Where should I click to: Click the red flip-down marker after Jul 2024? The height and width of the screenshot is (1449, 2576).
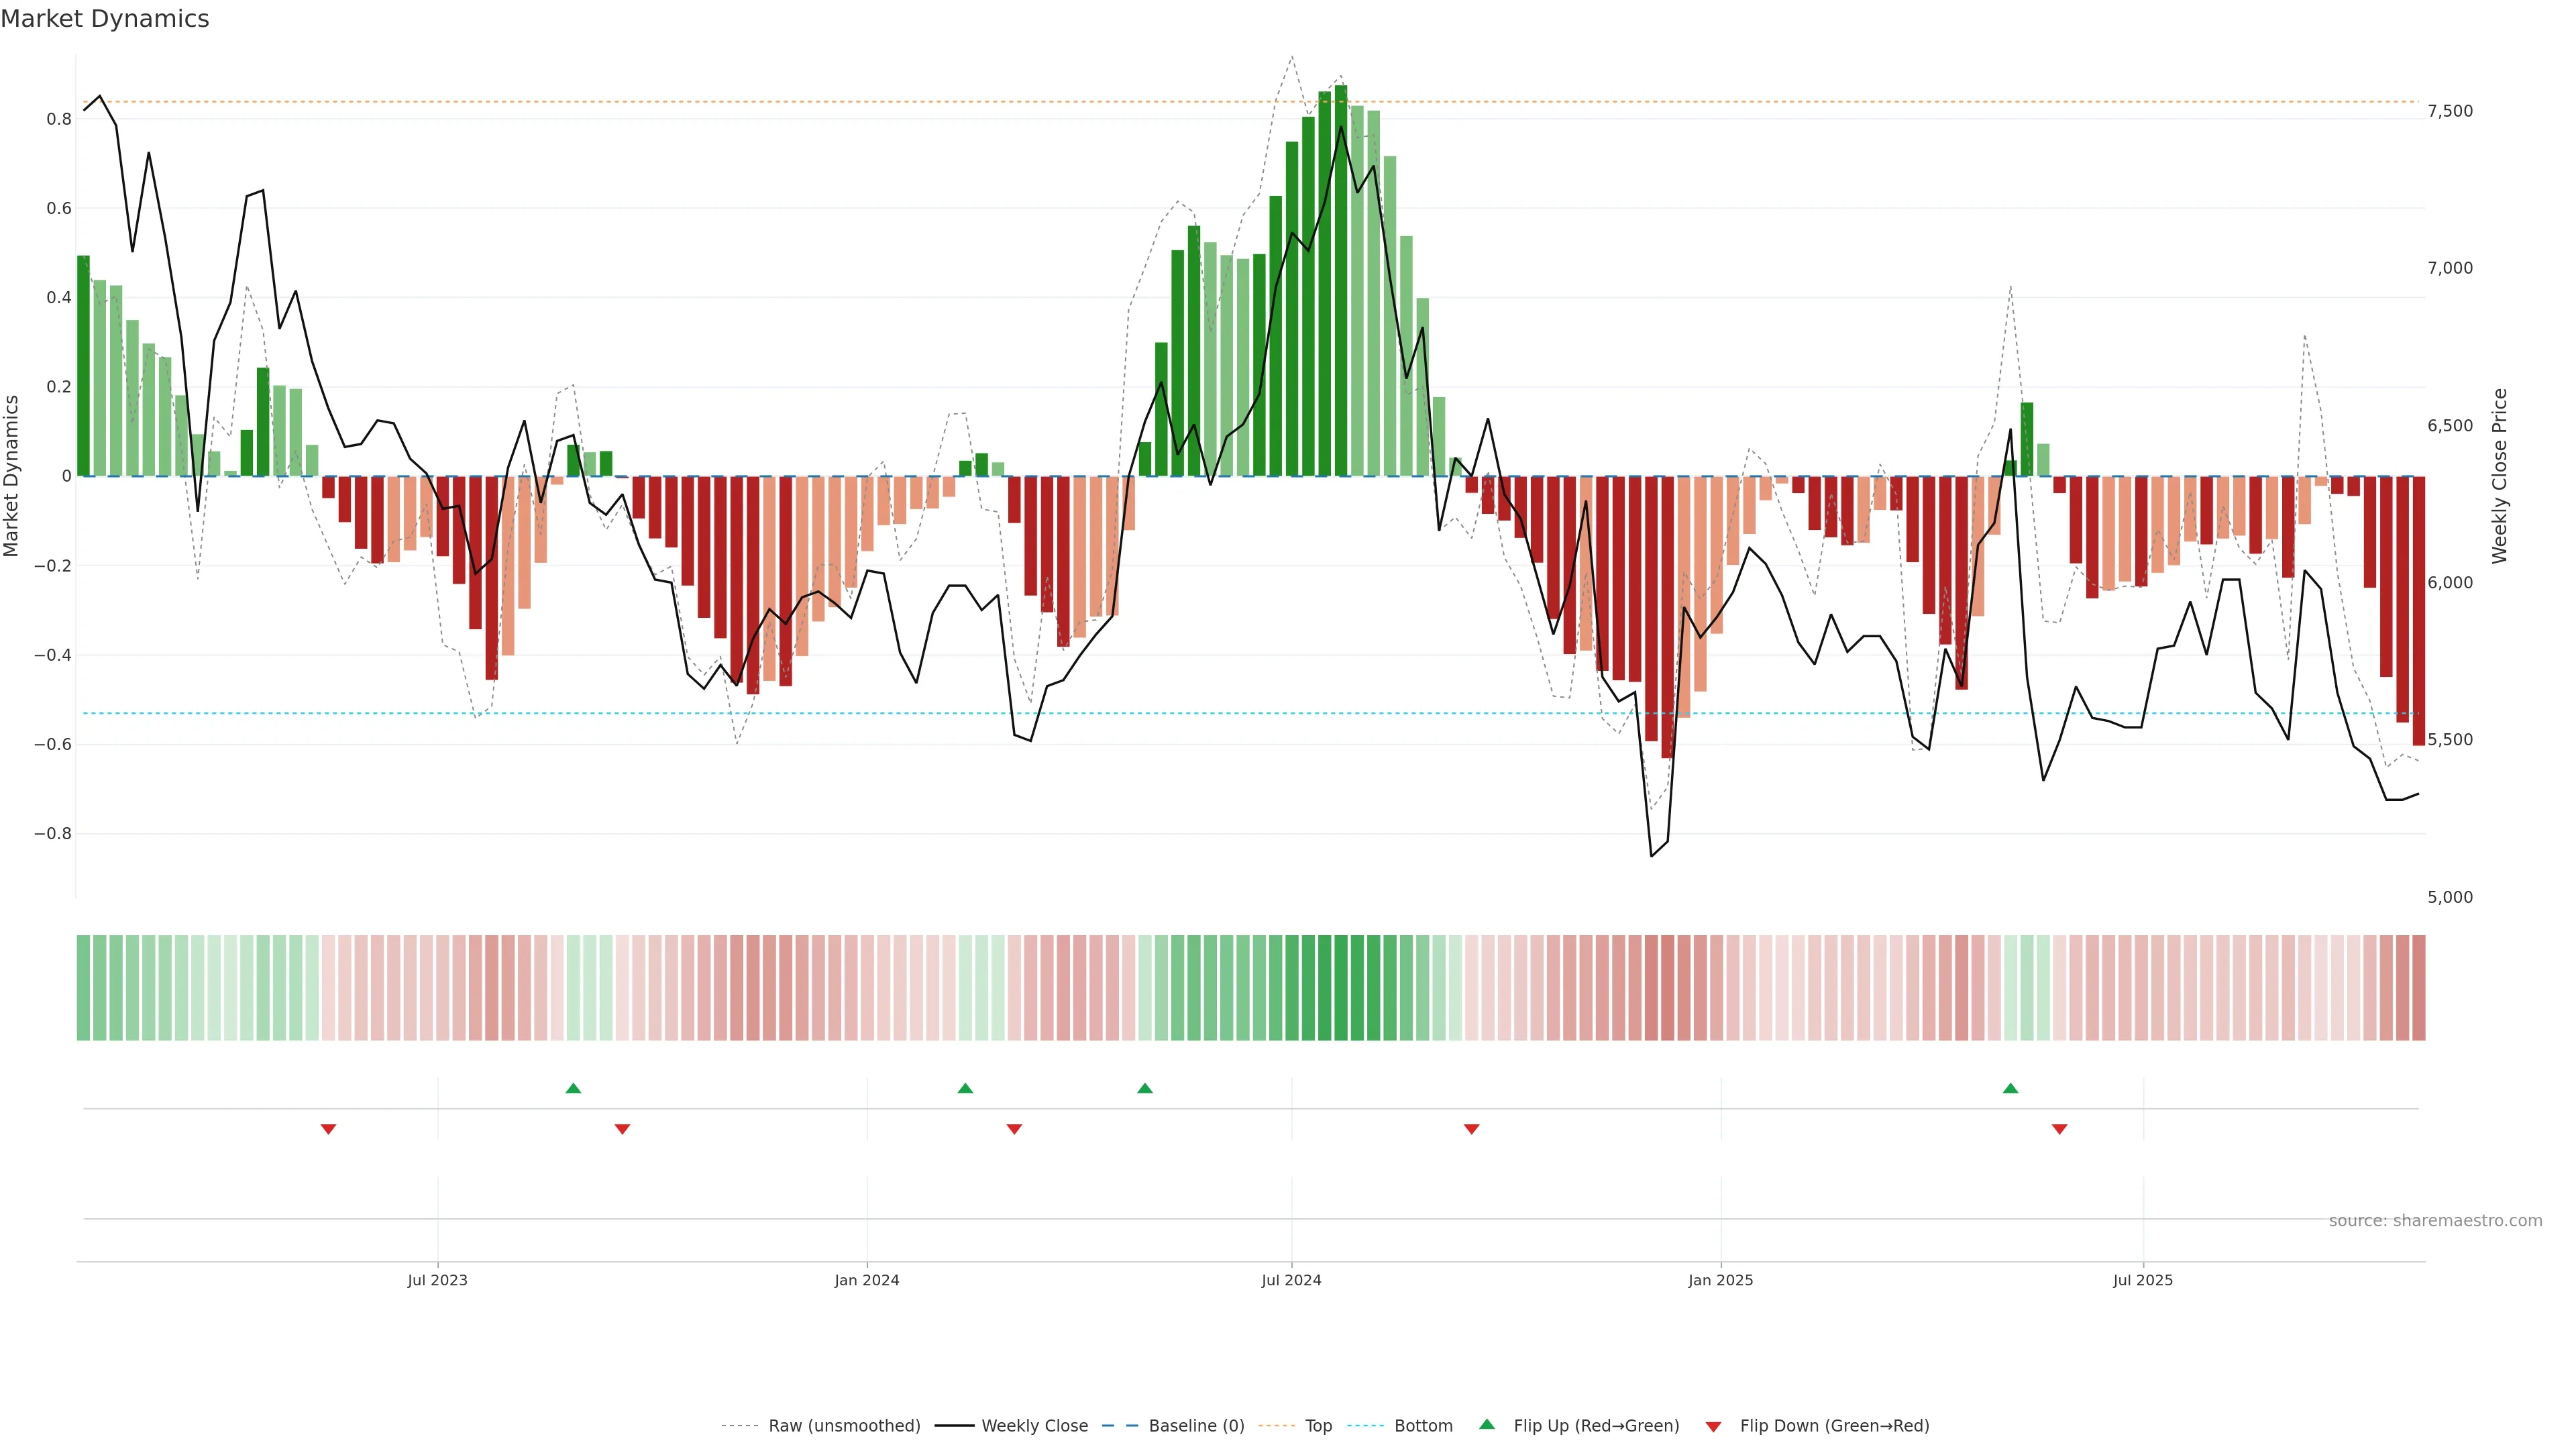(1471, 1129)
